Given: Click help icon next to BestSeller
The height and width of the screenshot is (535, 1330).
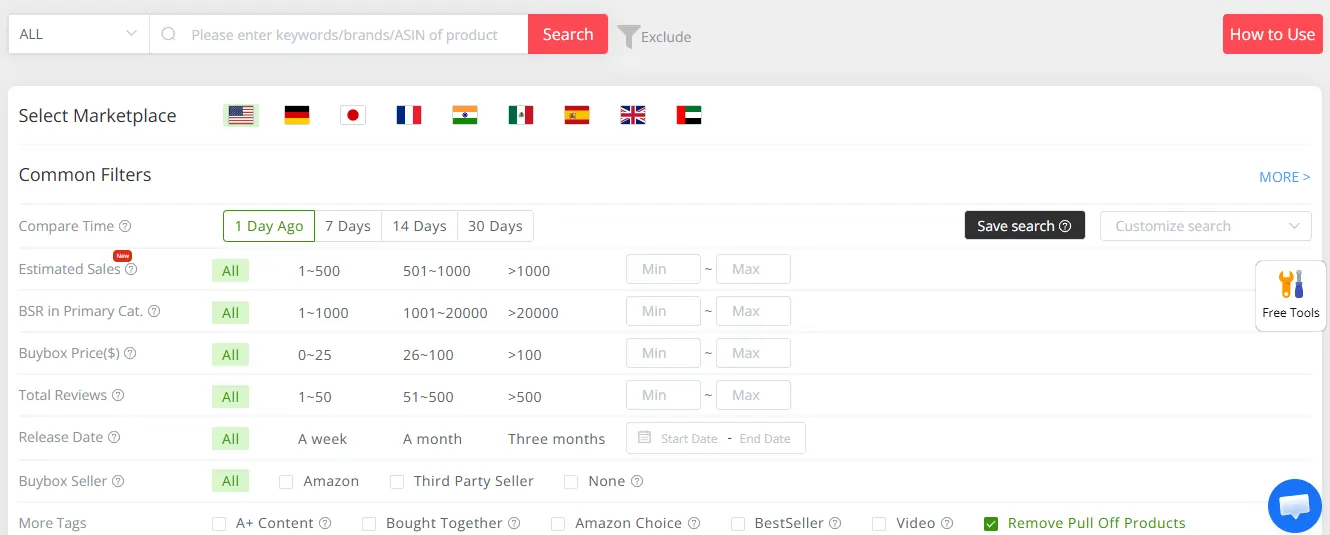Looking at the screenshot, I should point(835,523).
